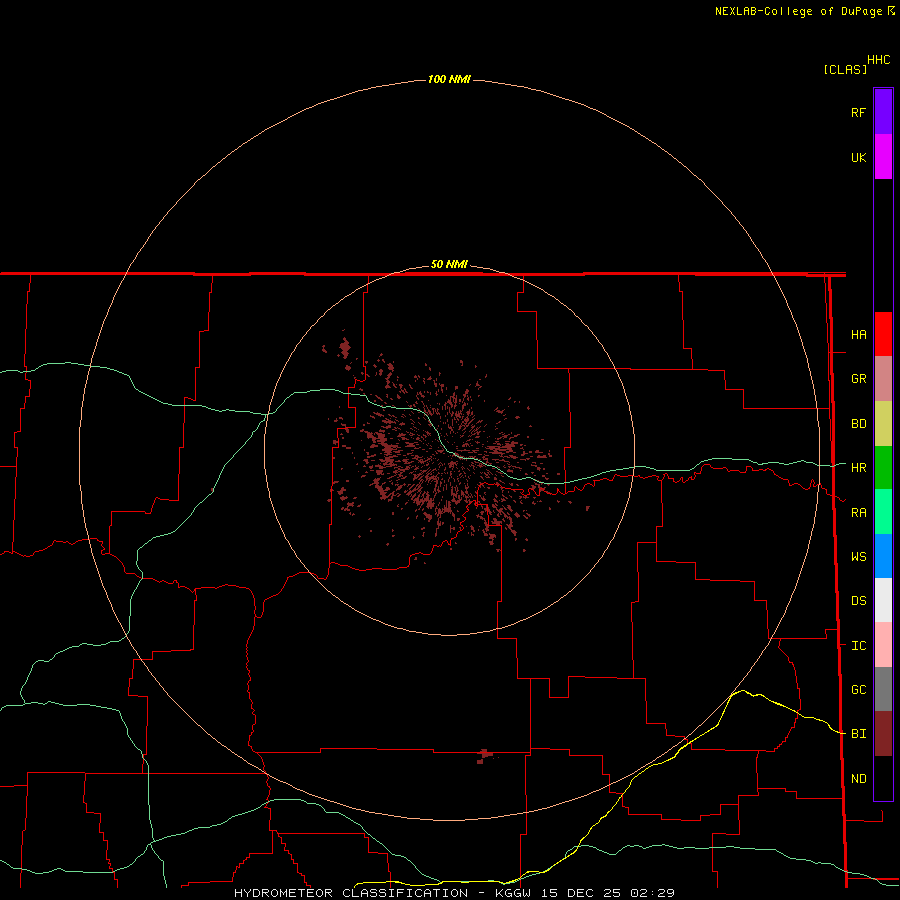This screenshot has width=900, height=900.
Task: Click the 'WS' legend label
Action: (x=859, y=556)
